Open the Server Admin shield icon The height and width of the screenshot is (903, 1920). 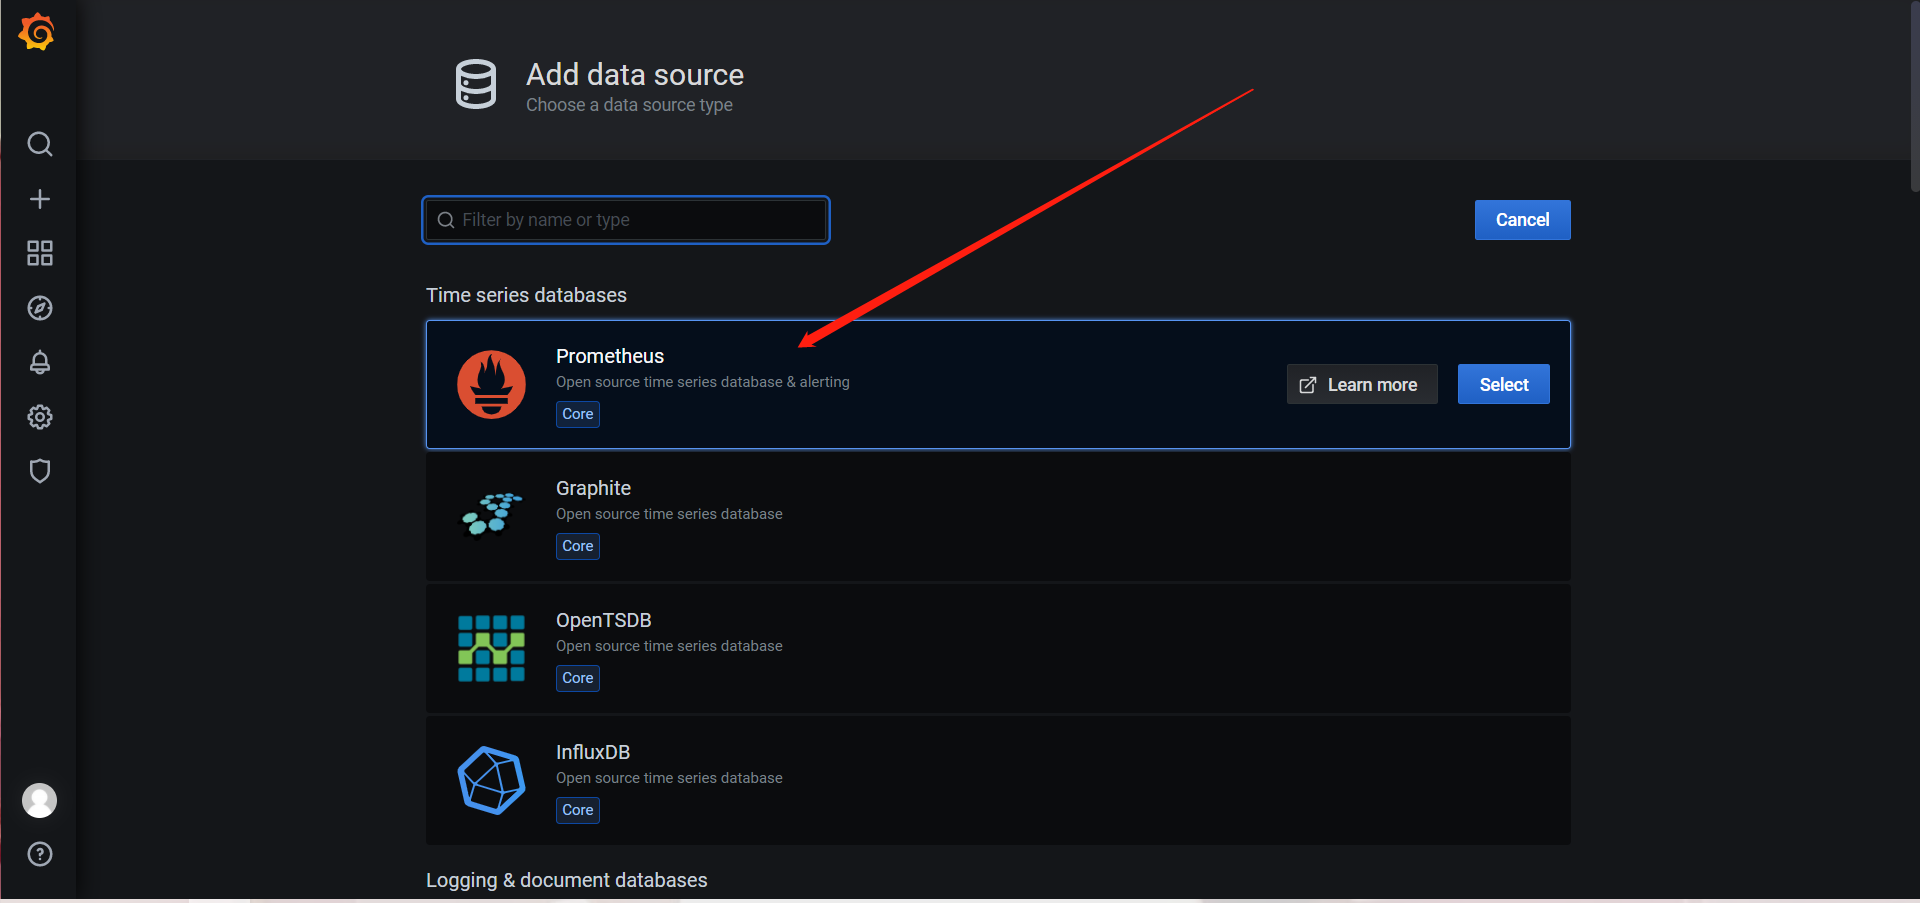(x=40, y=471)
